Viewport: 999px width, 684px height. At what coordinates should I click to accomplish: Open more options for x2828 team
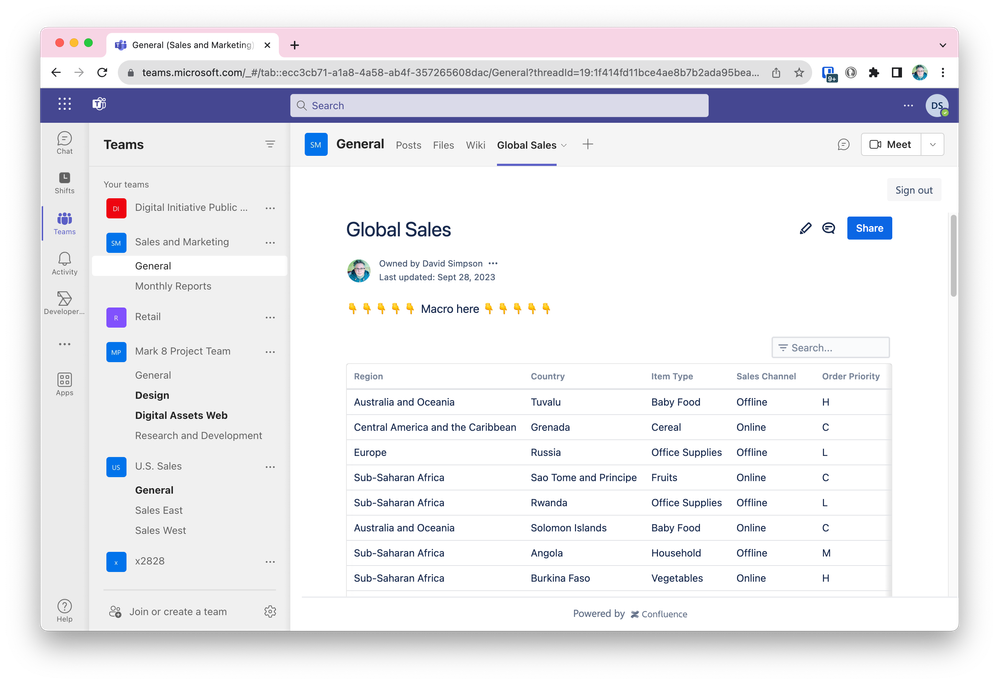click(270, 562)
